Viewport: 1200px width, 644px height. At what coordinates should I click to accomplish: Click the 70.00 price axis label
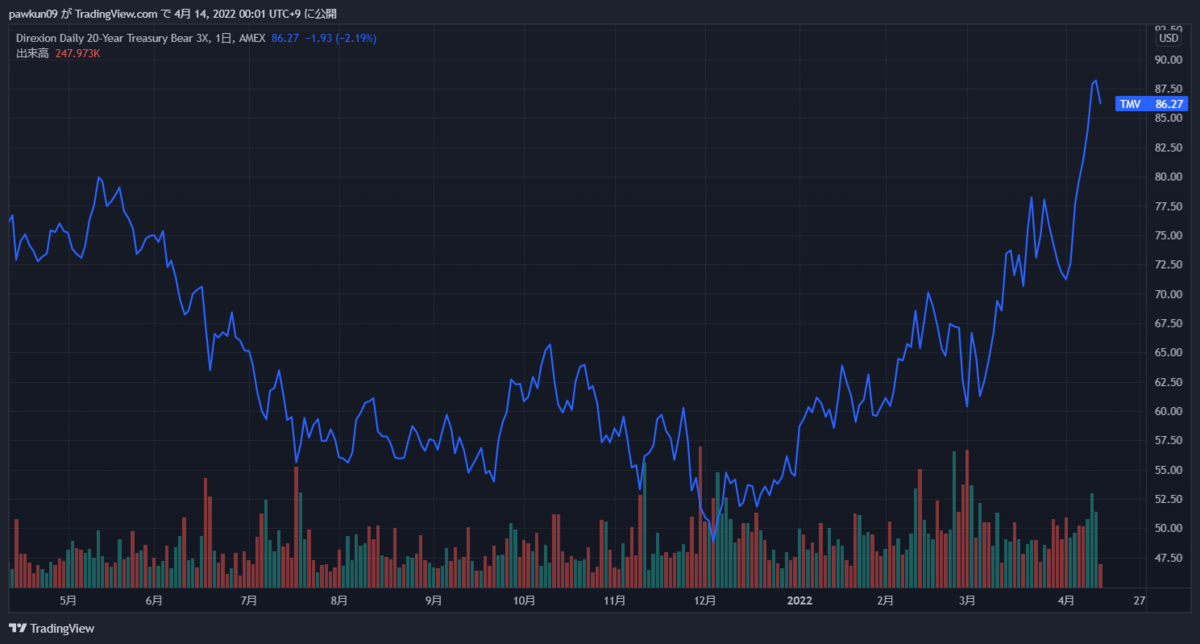[x=1170, y=295]
